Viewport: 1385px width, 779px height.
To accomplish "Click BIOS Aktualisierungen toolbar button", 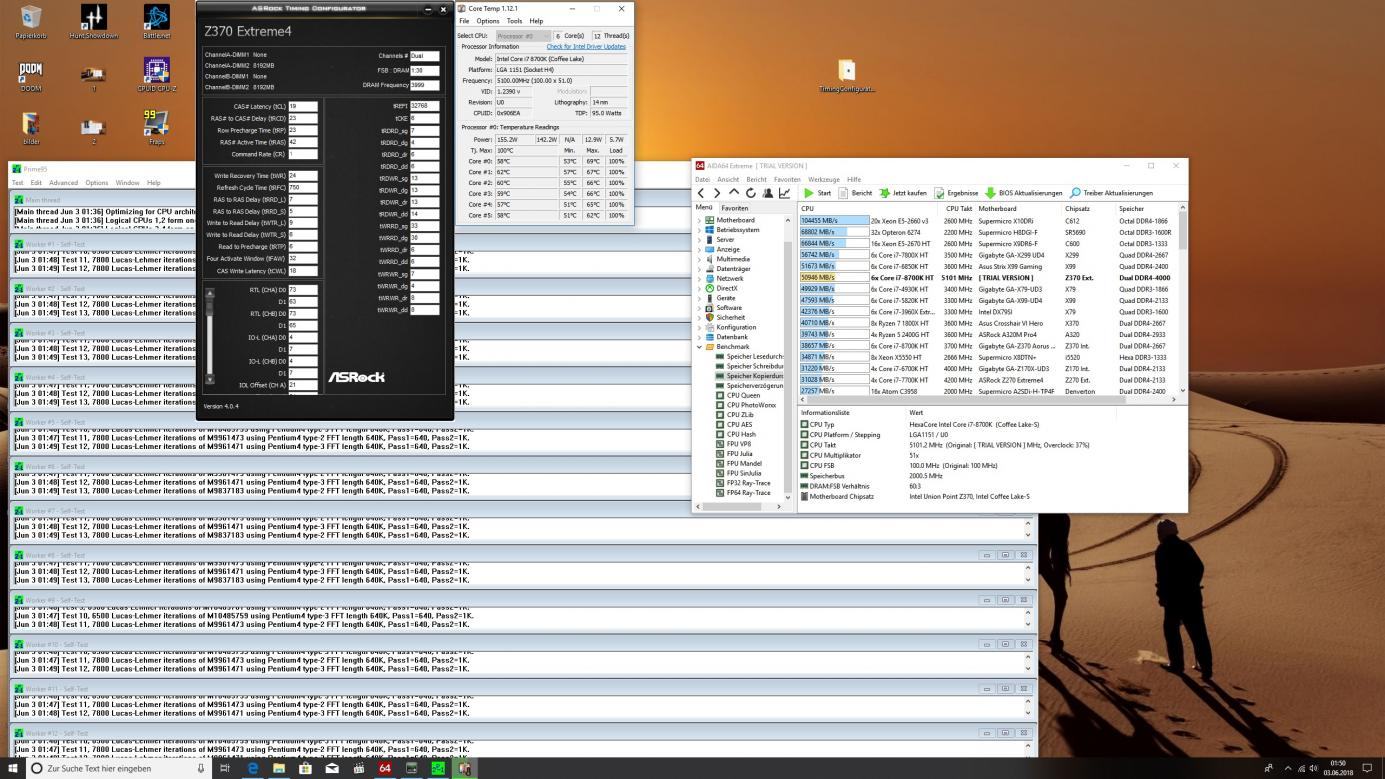I will 1023,193.
